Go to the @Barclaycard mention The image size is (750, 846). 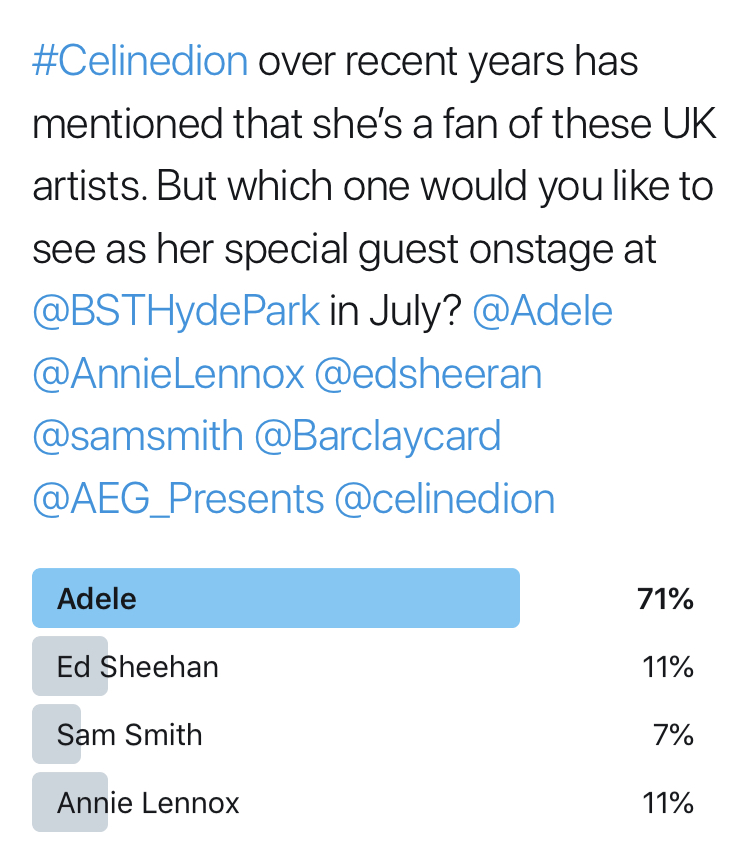coord(377,436)
